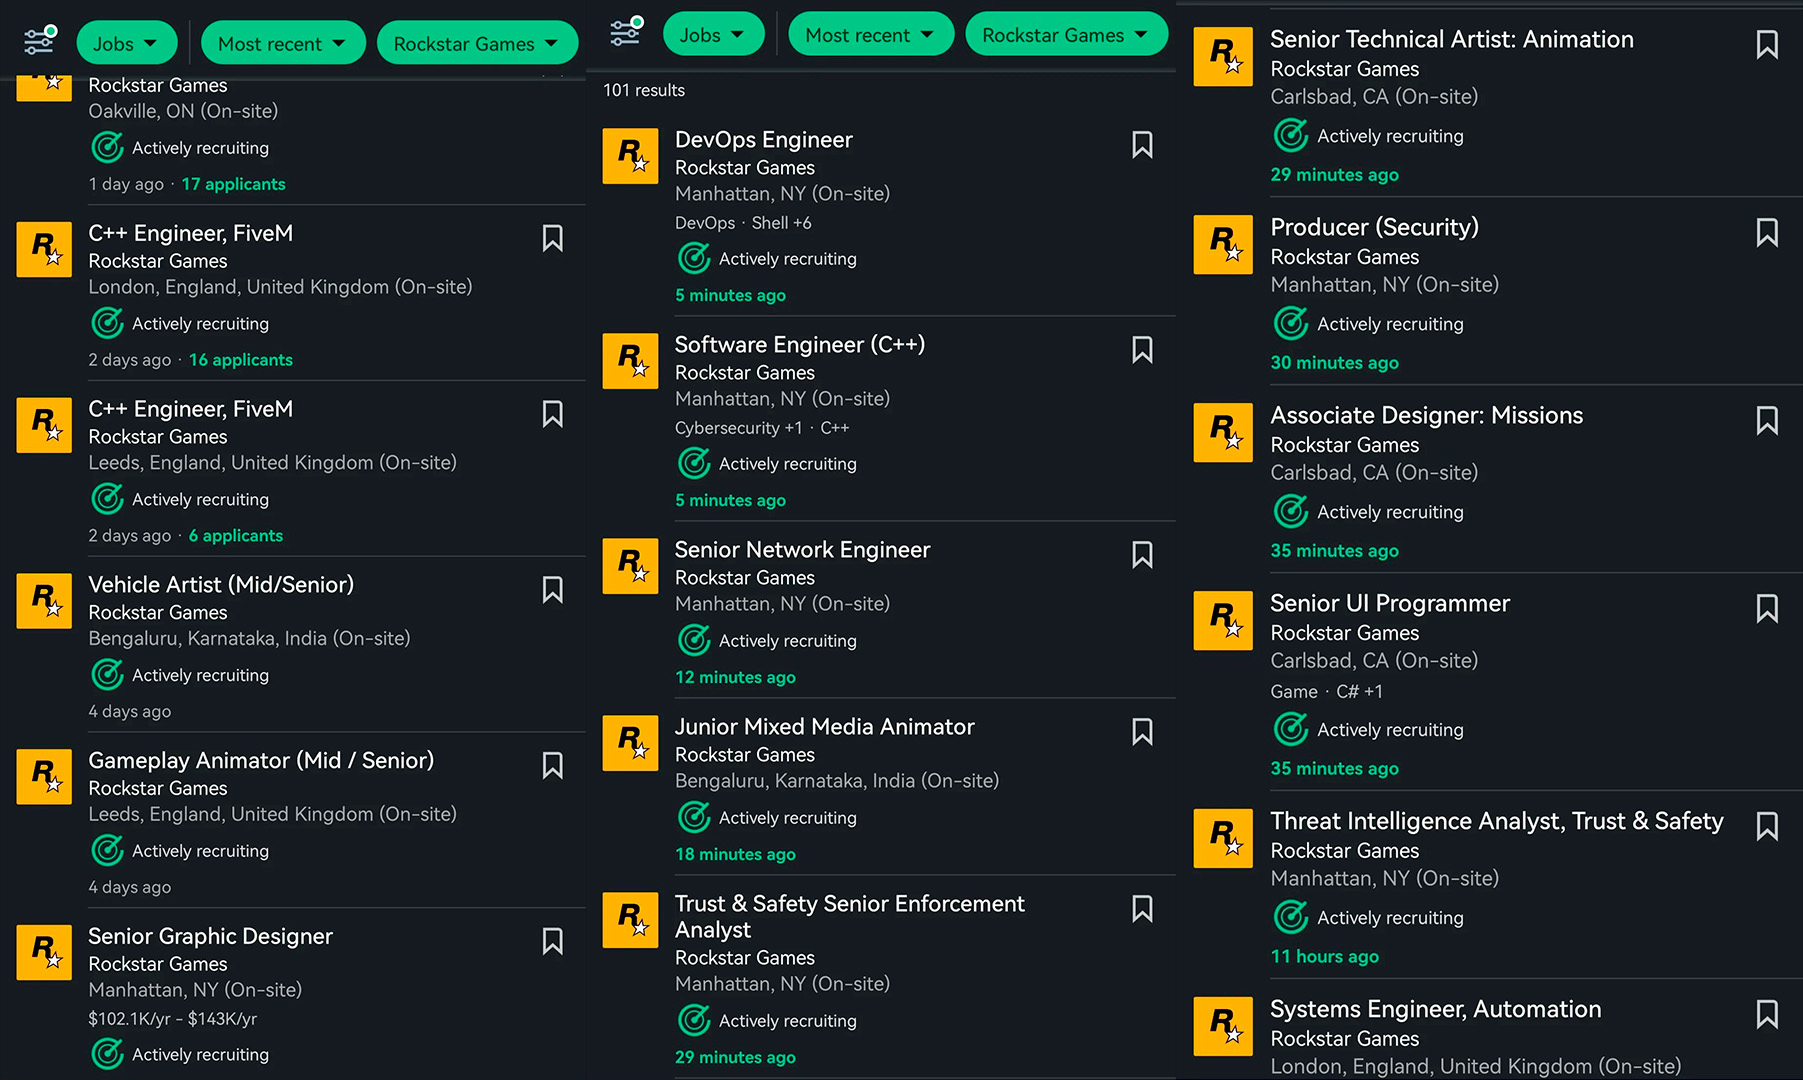Open the Senior Network Engineer job title
This screenshot has height=1080, width=1803.
[802, 550]
